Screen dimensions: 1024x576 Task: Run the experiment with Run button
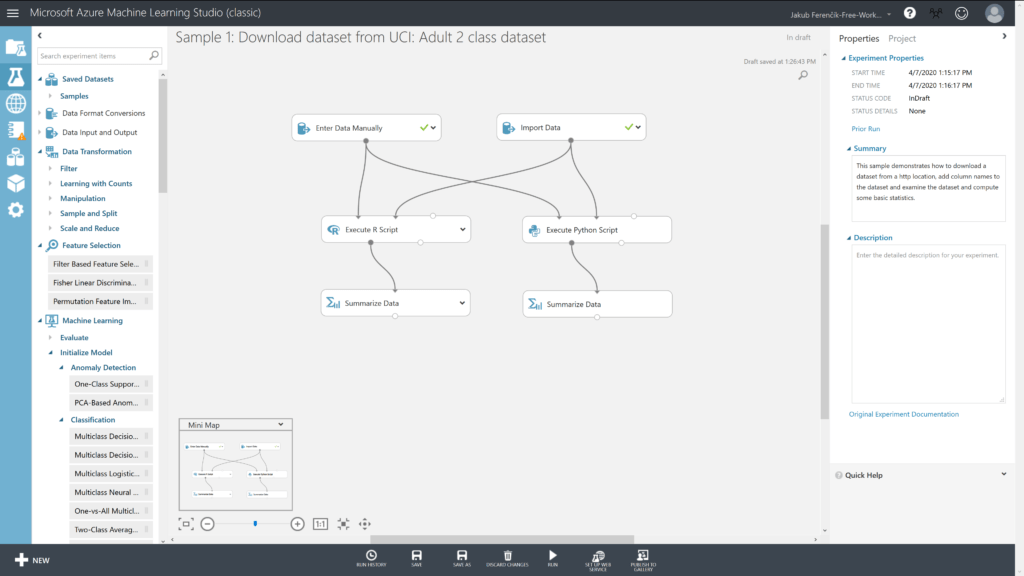point(552,558)
